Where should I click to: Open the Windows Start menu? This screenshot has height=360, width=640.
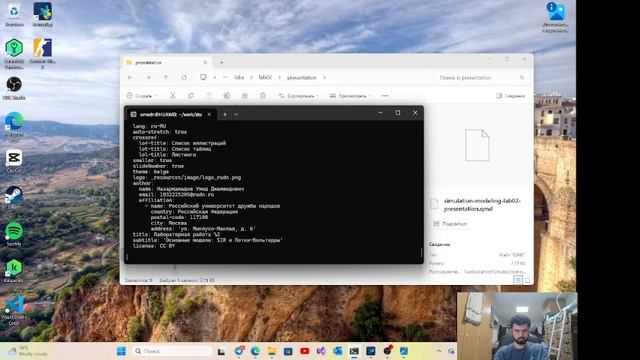pyautogui.click(x=121, y=351)
